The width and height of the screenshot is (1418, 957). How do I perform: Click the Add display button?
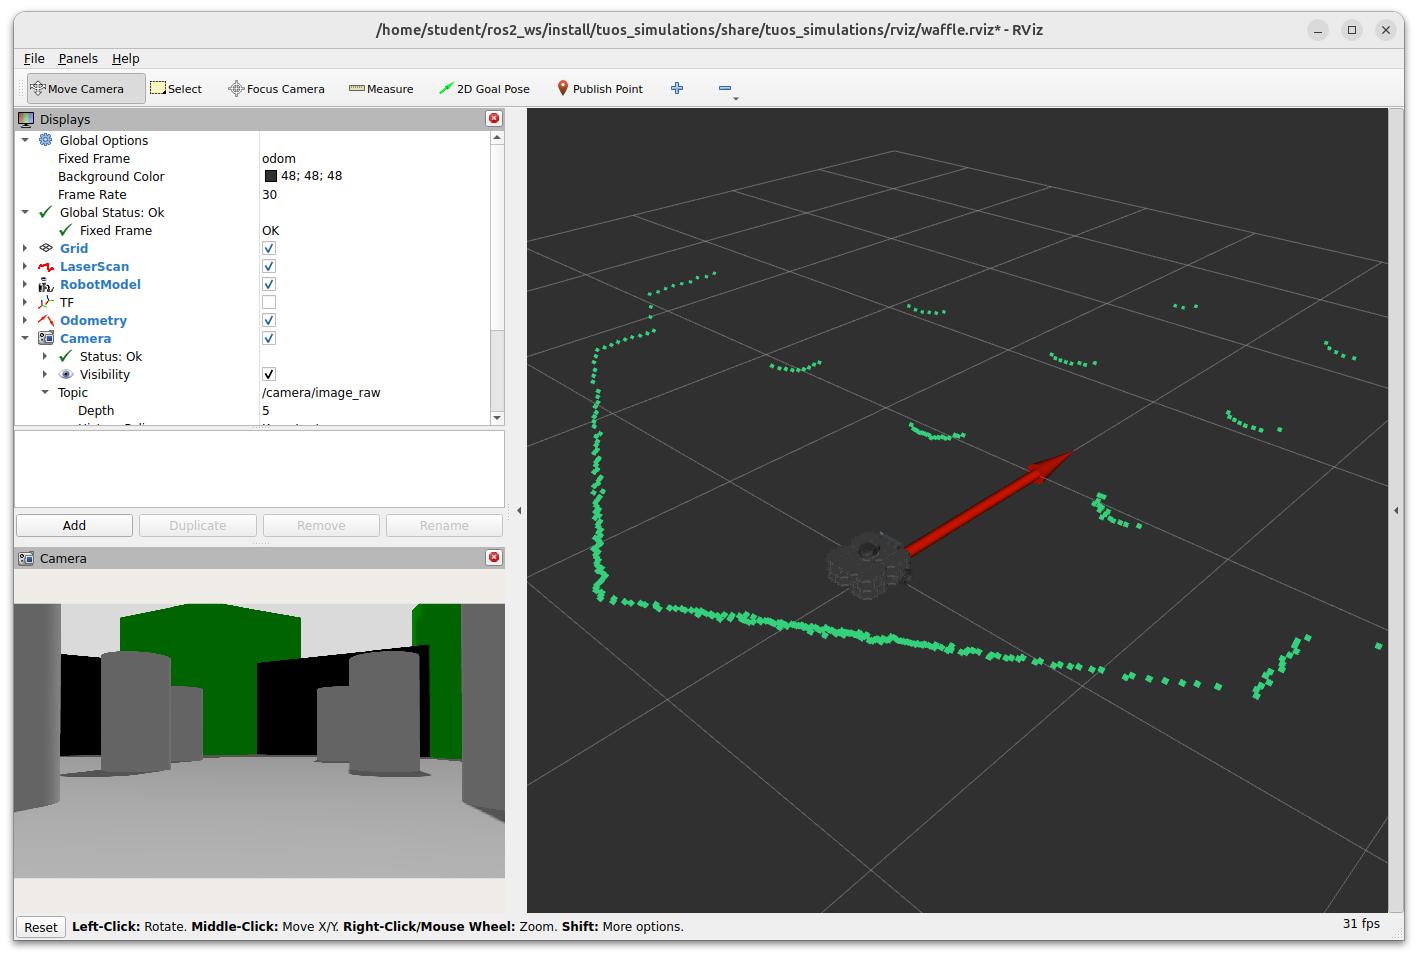[75, 526]
